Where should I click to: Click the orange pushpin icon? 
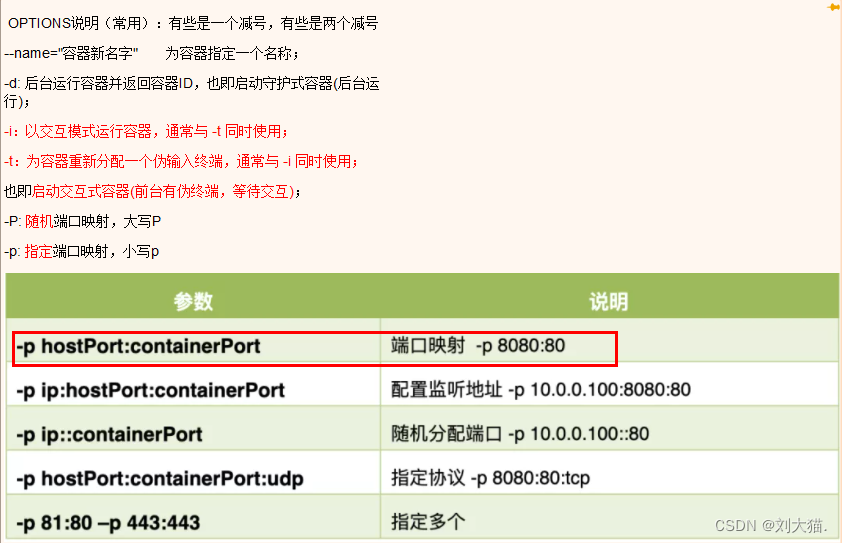tap(833, 7)
